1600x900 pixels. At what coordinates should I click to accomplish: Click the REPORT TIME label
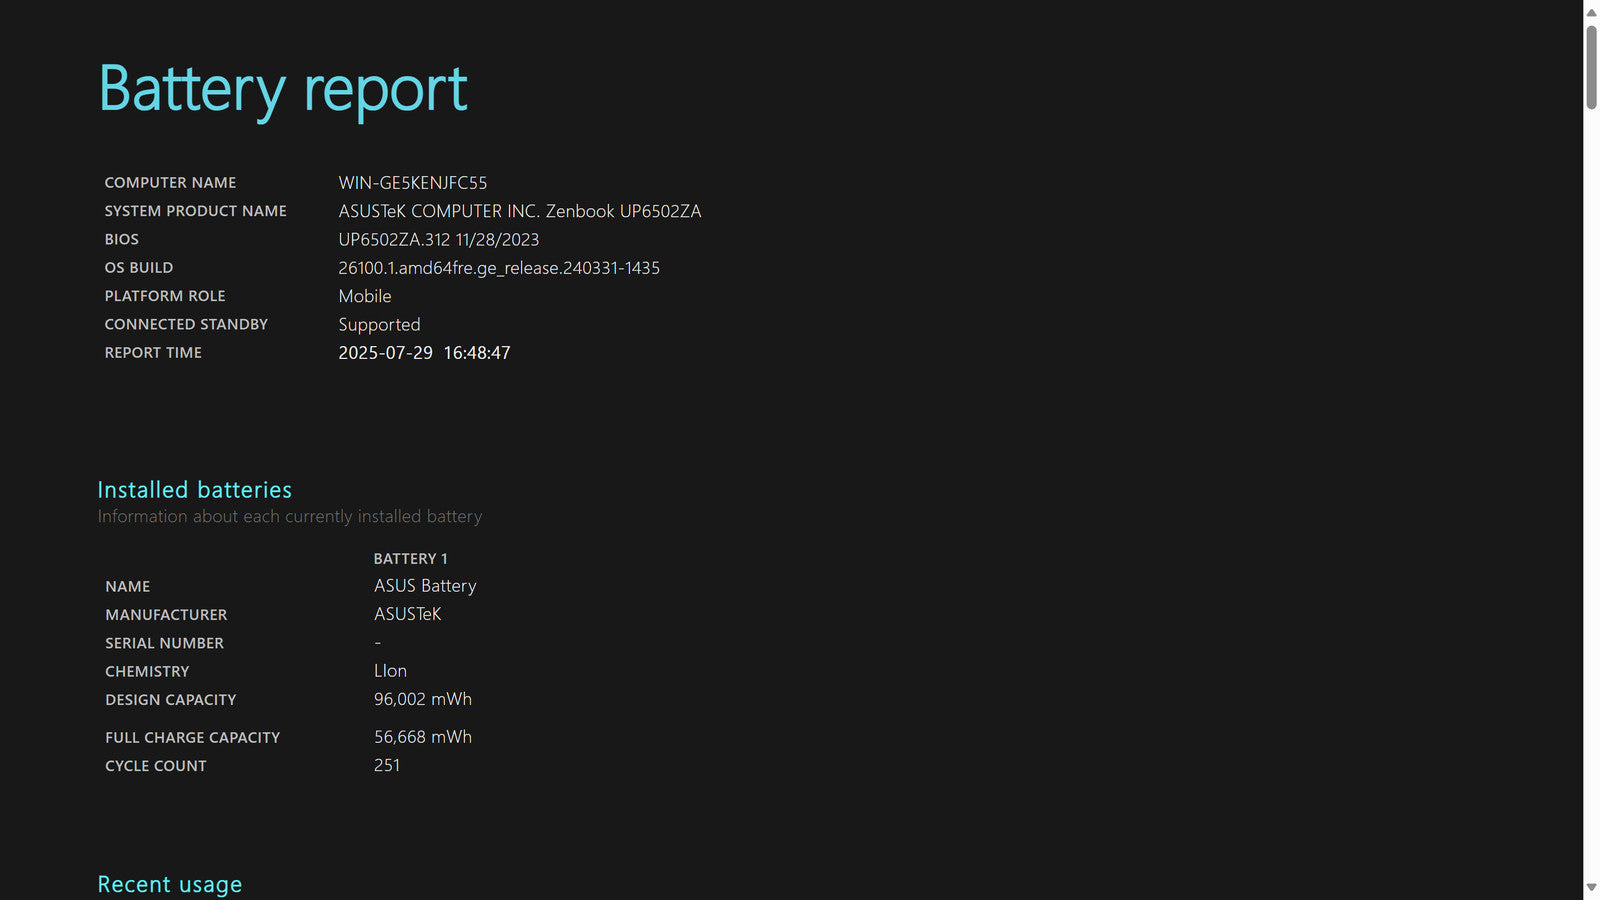(153, 353)
